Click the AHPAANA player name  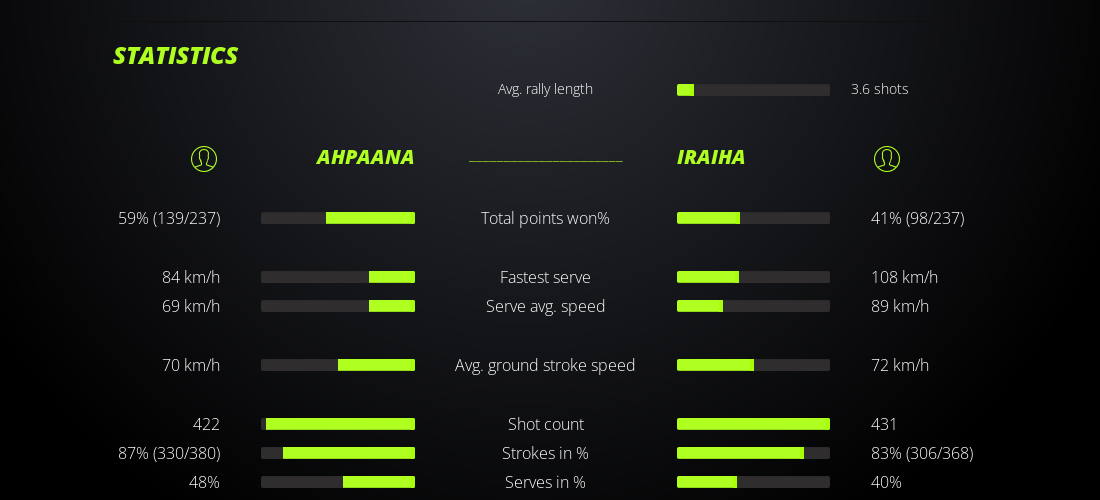[365, 158]
